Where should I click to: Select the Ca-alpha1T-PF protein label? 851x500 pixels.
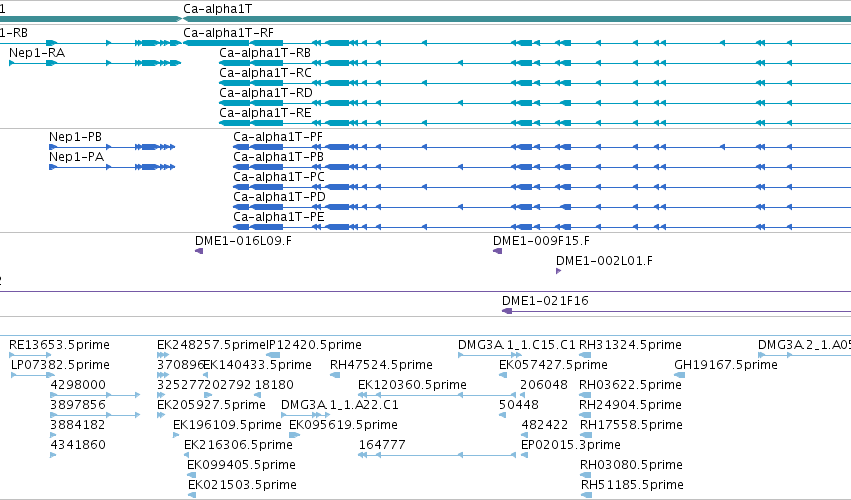(278, 137)
